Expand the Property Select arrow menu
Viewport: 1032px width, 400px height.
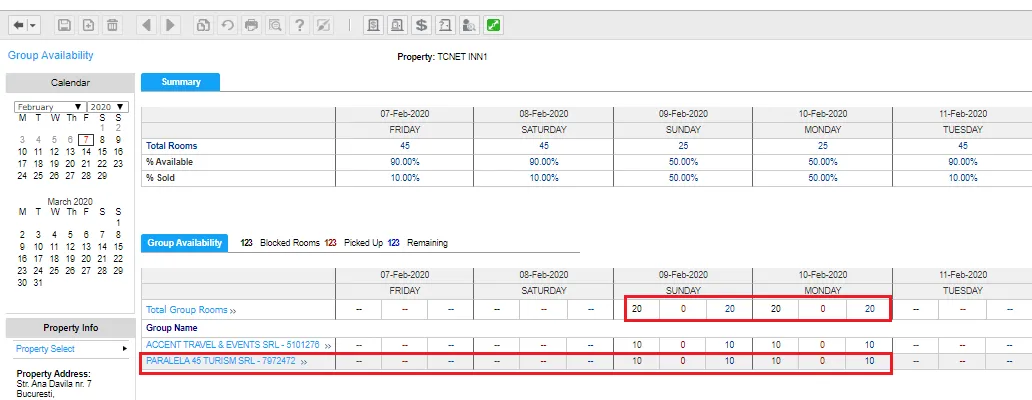pos(125,349)
